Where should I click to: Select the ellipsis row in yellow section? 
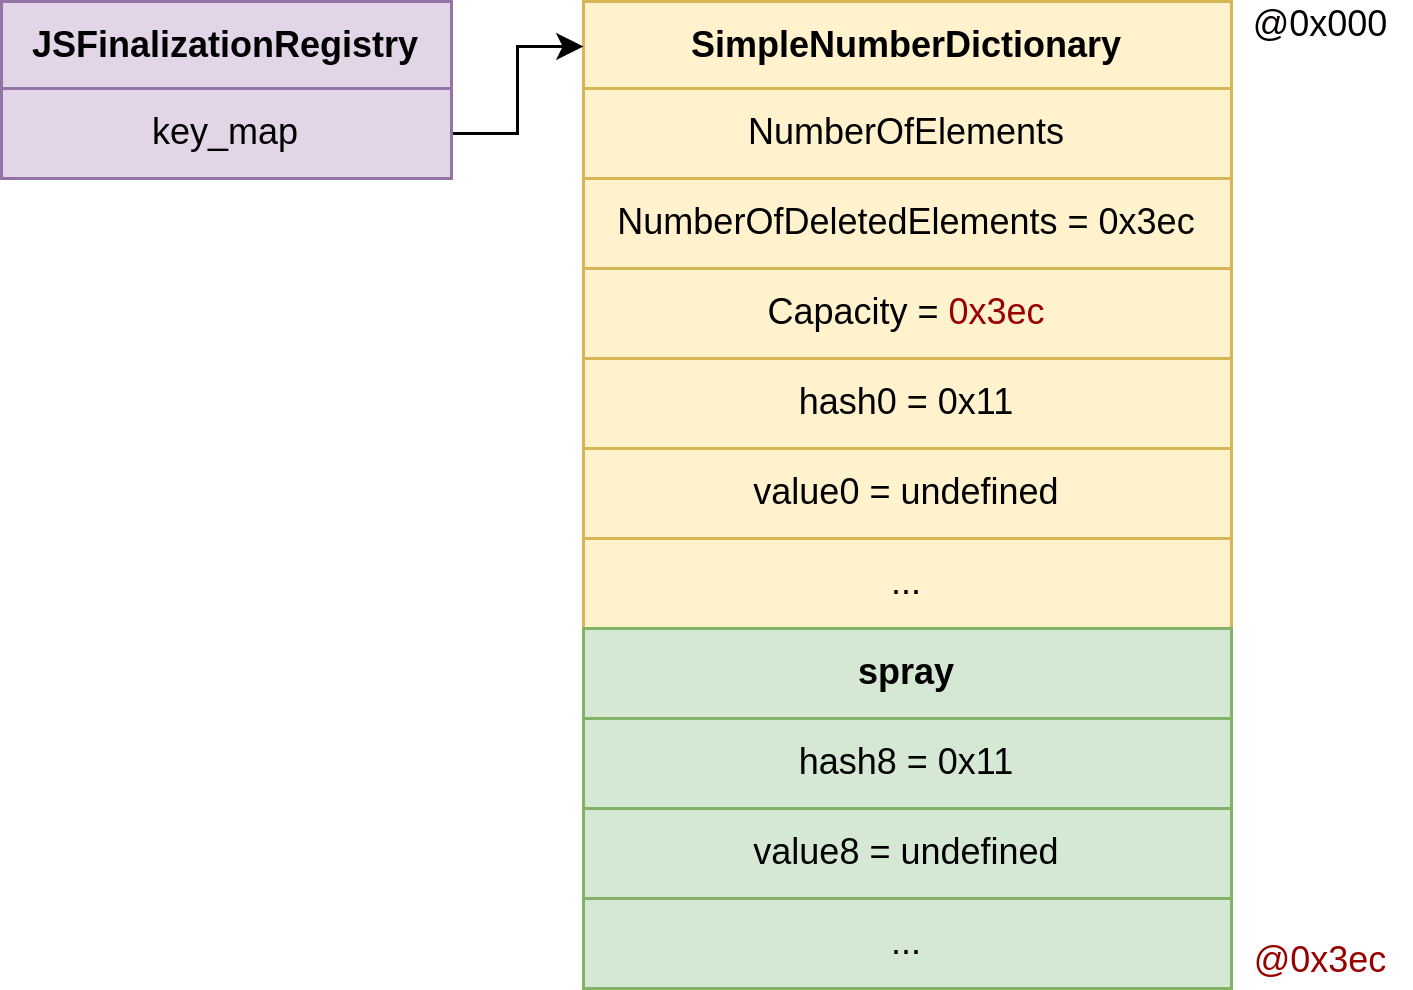tap(906, 583)
